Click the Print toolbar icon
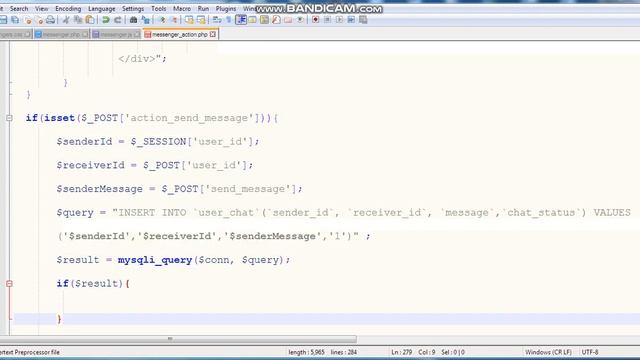 50,20
